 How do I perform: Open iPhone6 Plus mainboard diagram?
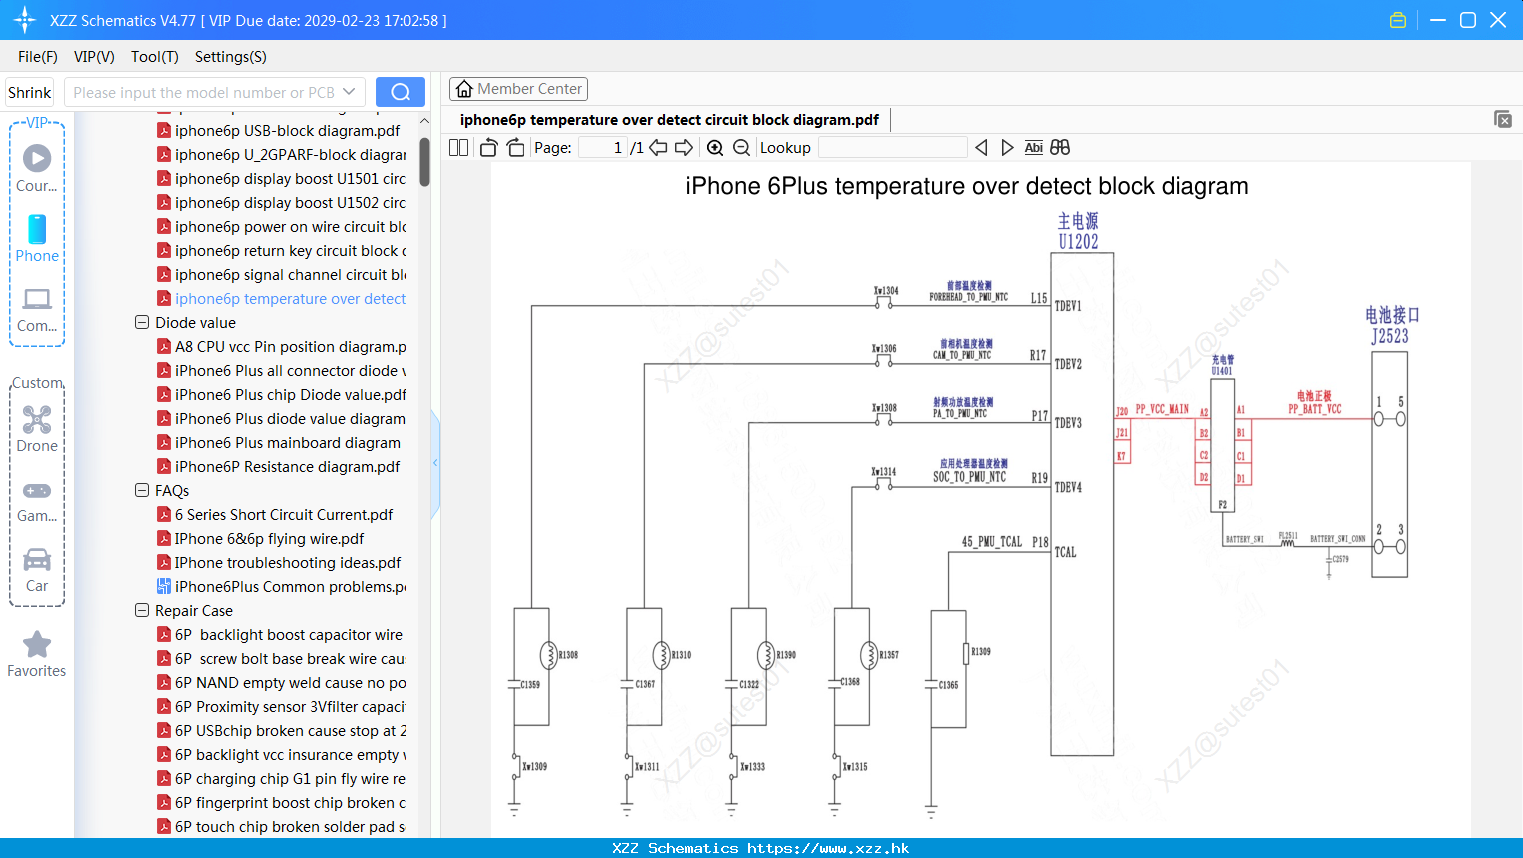coord(279,443)
